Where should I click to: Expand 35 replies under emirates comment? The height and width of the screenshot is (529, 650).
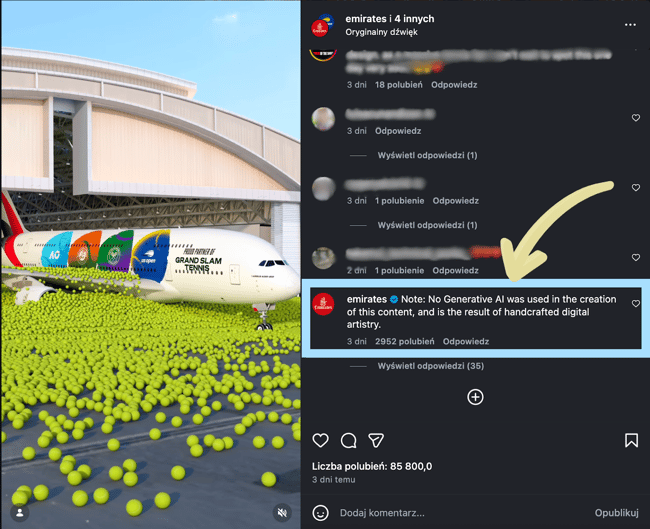point(430,366)
